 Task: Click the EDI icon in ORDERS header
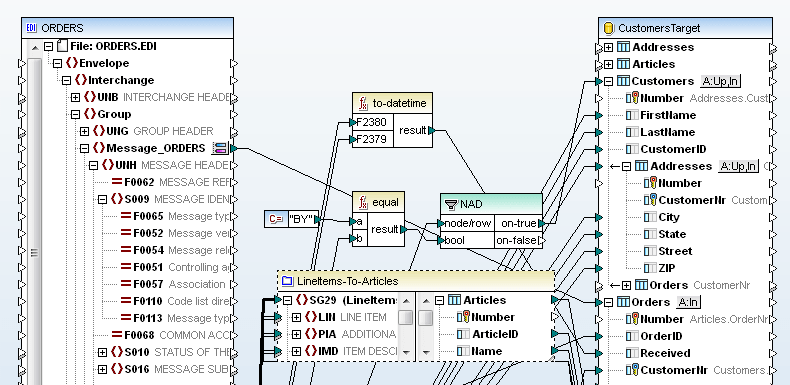click(31, 28)
